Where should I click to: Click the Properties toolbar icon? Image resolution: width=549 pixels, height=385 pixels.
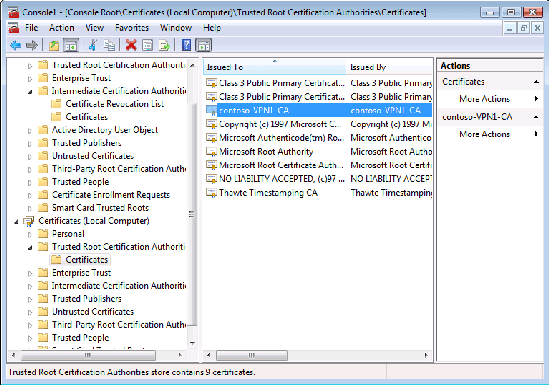tap(148, 45)
